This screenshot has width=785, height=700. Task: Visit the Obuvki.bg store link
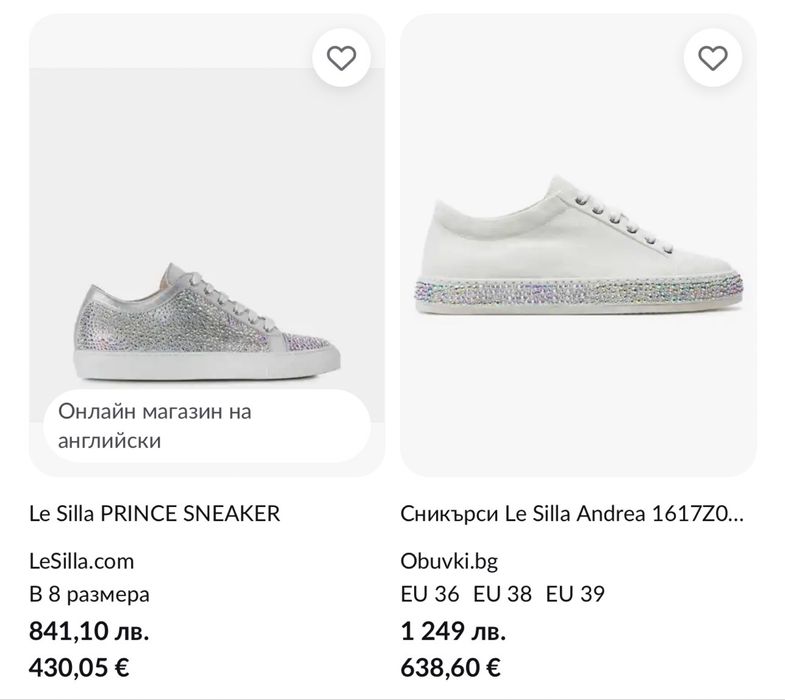[x=448, y=561]
